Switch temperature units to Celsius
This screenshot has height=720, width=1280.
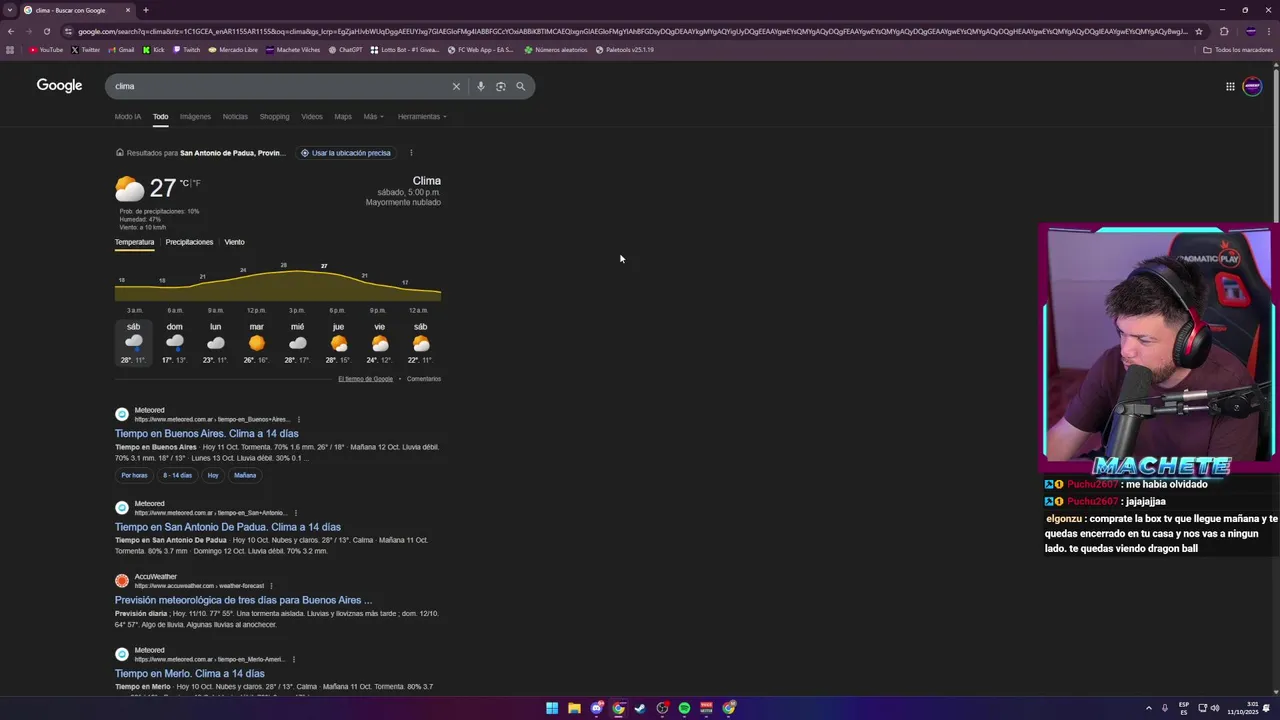click(183, 183)
